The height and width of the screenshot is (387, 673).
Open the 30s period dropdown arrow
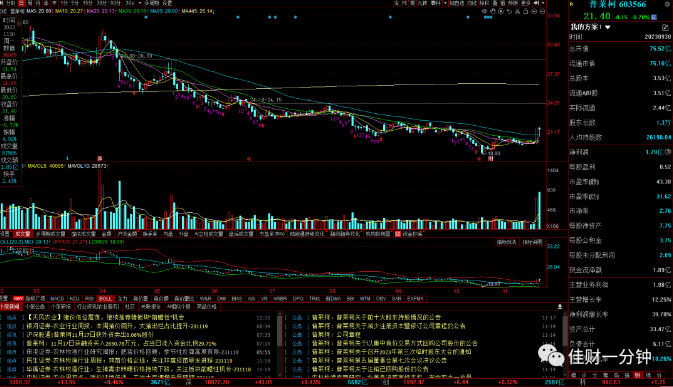(x=140, y=3)
